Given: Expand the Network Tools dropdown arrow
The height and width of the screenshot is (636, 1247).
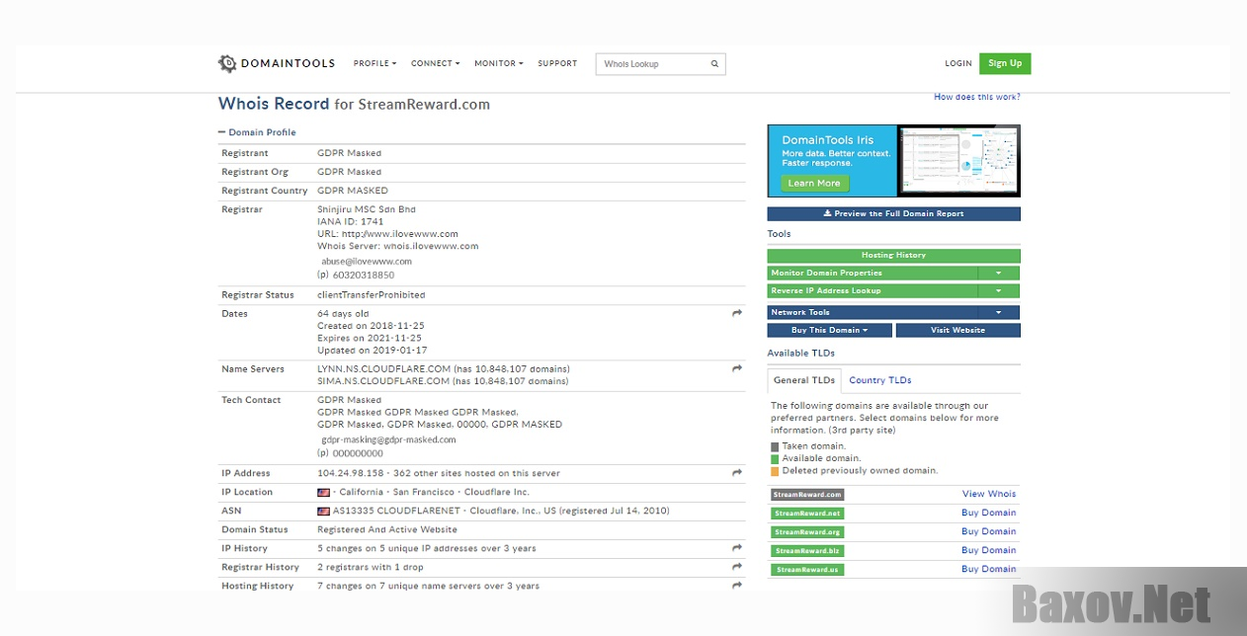Looking at the screenshot, I should [x=998, y=313].
